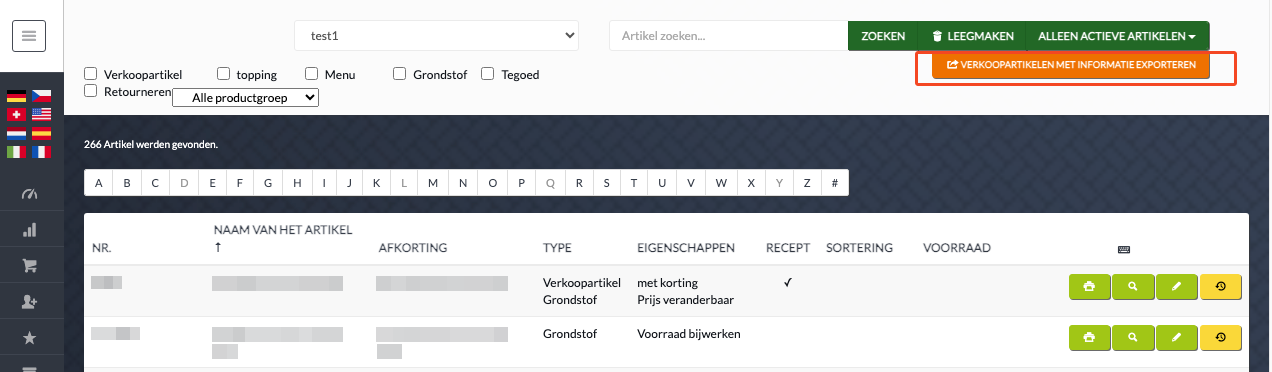Check the Retourneren checkbox
Viewport: 1272px width, 372px height.
pyautogui.click(x=91, y=91)
